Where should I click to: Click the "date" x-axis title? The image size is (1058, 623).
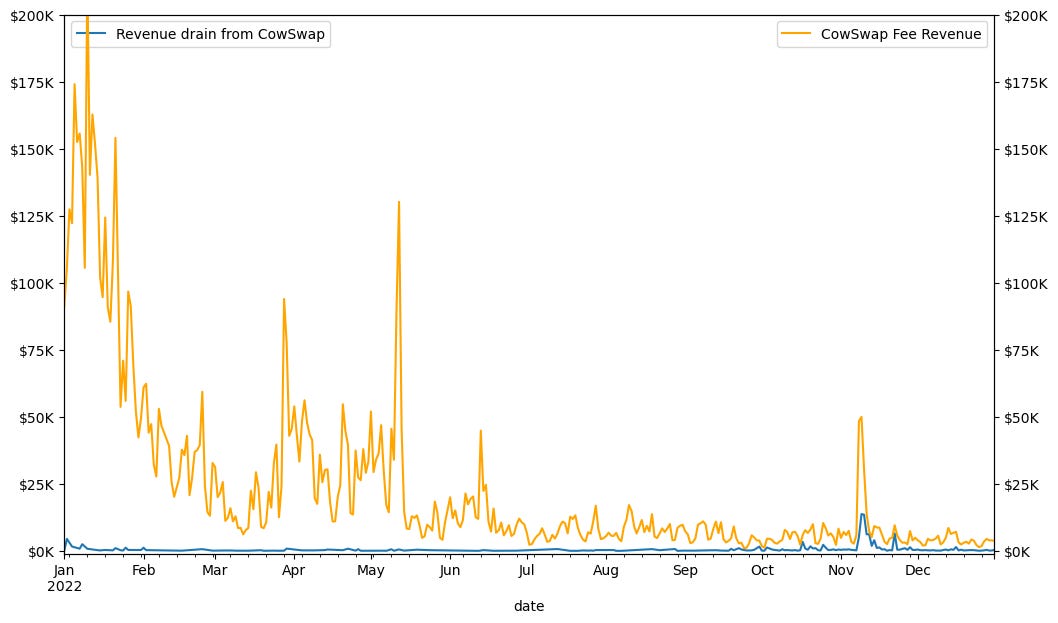pos(528,606)
